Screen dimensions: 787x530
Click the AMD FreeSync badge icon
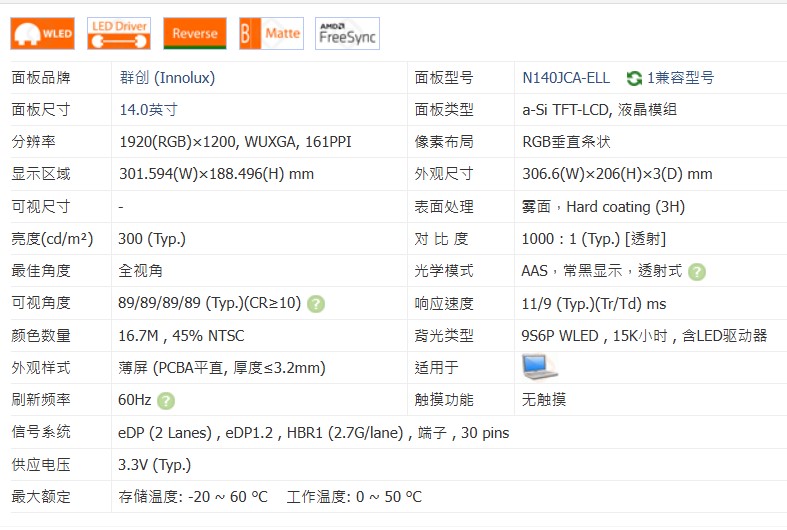point(347,34)
